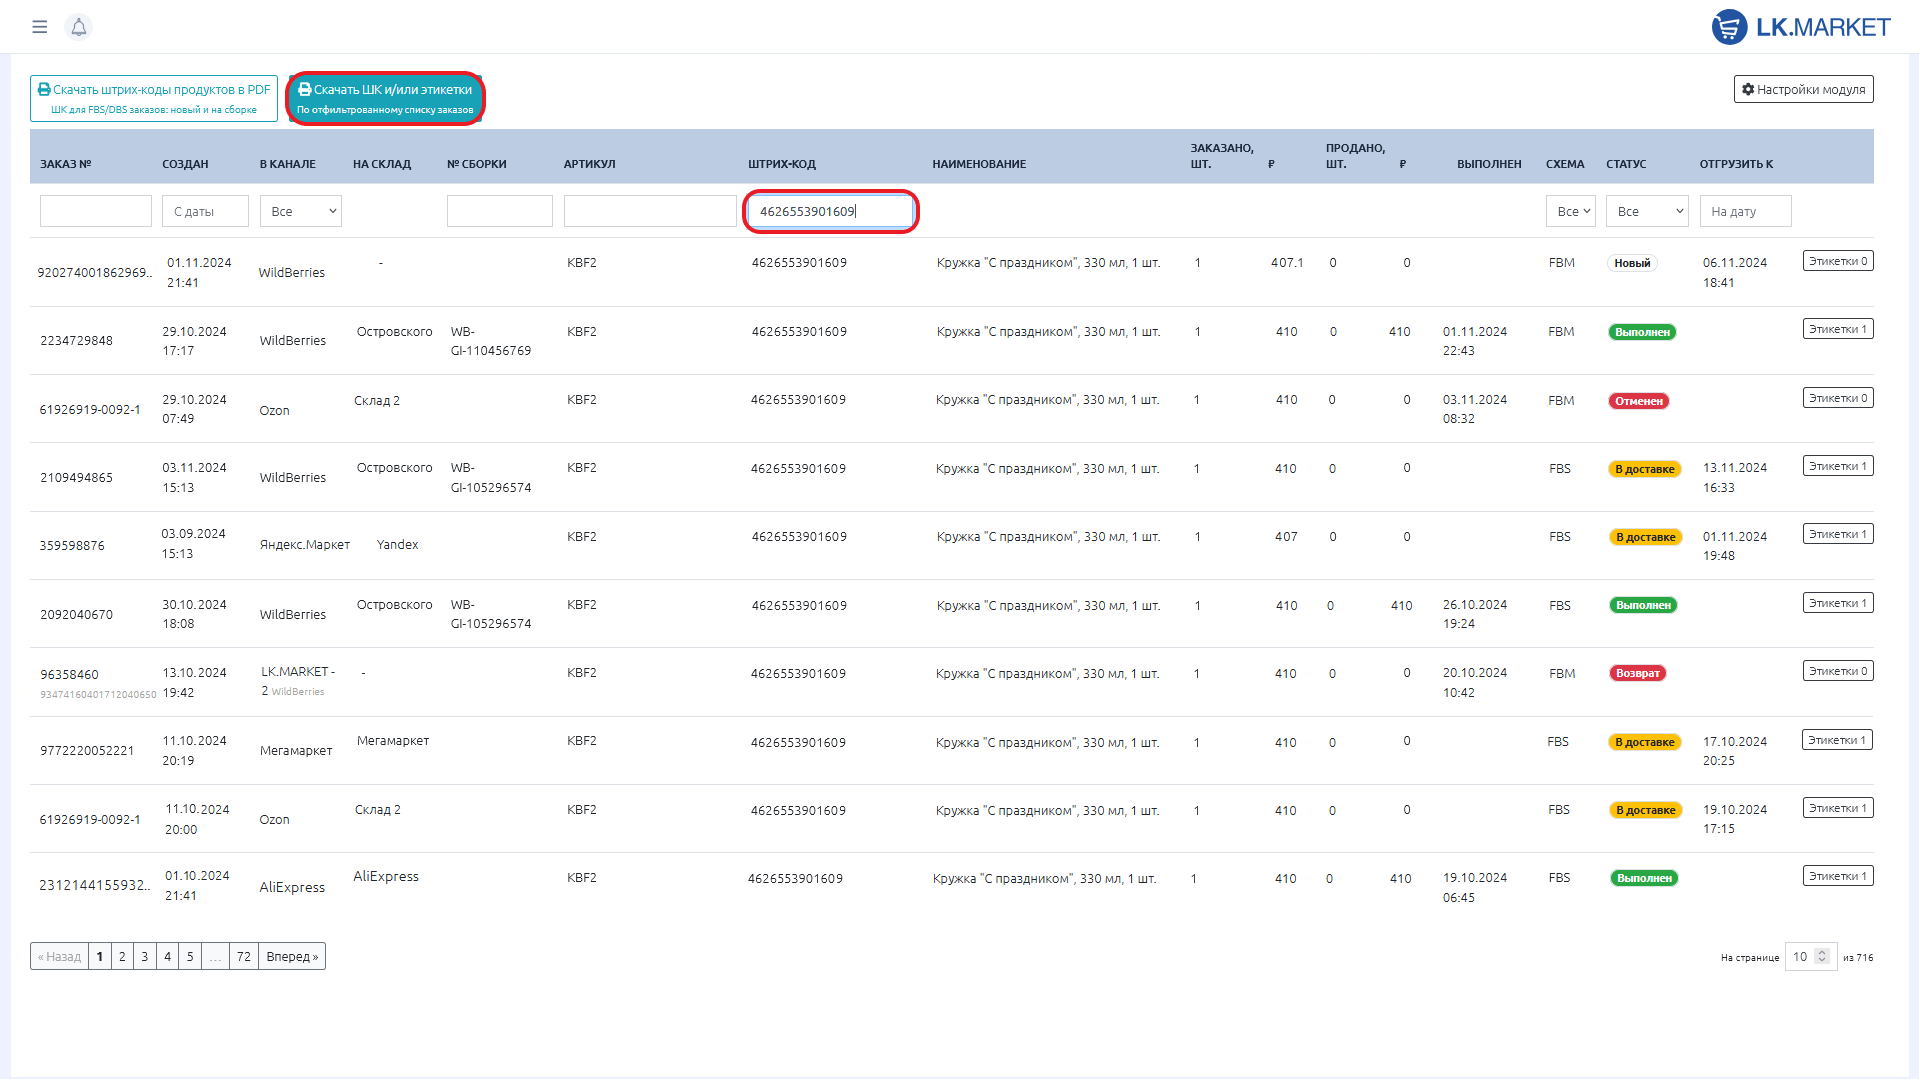Click the 'Вперед' next page button
This screenshot has width=1920, height=1080.
292,957
